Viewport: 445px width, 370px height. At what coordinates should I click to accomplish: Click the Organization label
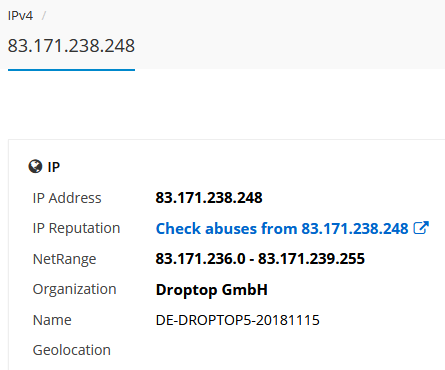[74, 290]
